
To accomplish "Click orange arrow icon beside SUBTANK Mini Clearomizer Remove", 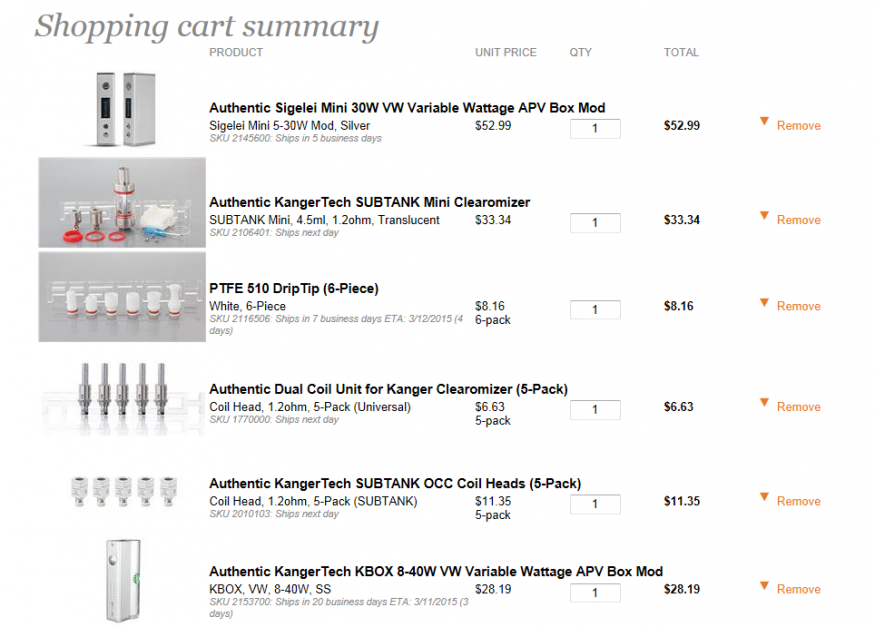I will [764, 216].
